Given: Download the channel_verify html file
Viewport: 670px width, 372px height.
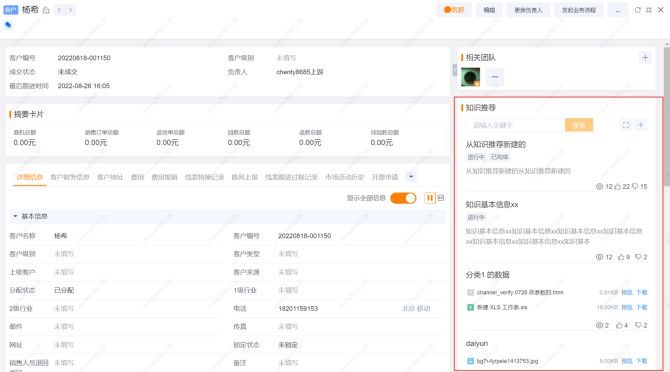Looking at the screenshot, I should pyautogui.click(x=641, y=292).
